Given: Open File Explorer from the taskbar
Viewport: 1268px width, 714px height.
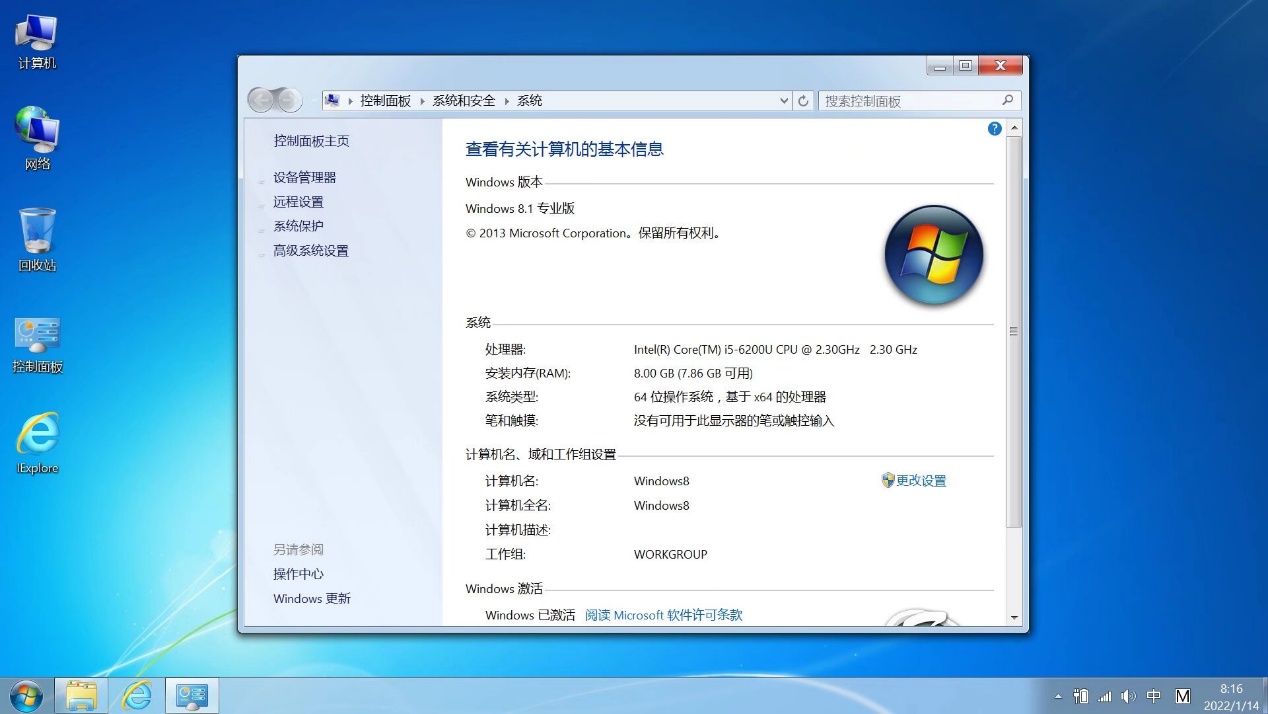Looking at the screenshot, I should coord(81,695).
